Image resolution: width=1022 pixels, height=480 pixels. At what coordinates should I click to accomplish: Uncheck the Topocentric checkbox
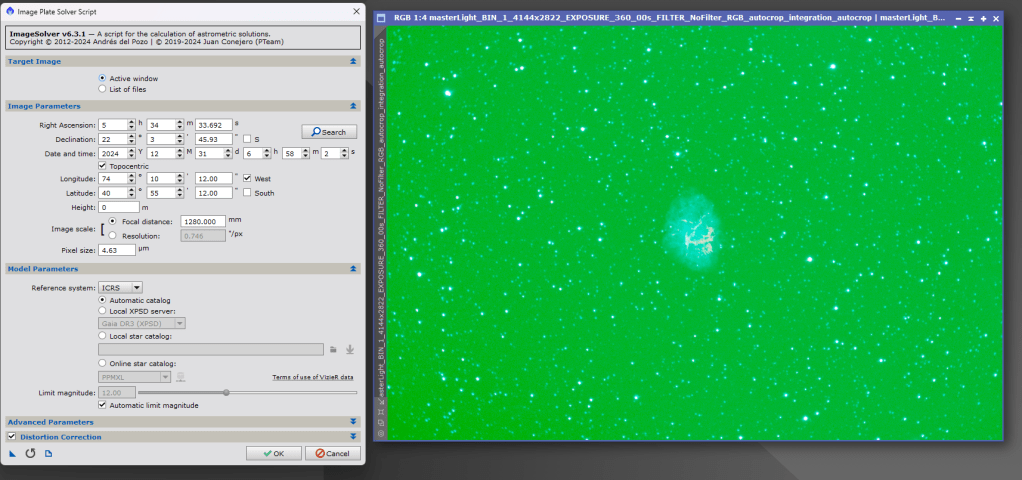(x=103, y=166)
